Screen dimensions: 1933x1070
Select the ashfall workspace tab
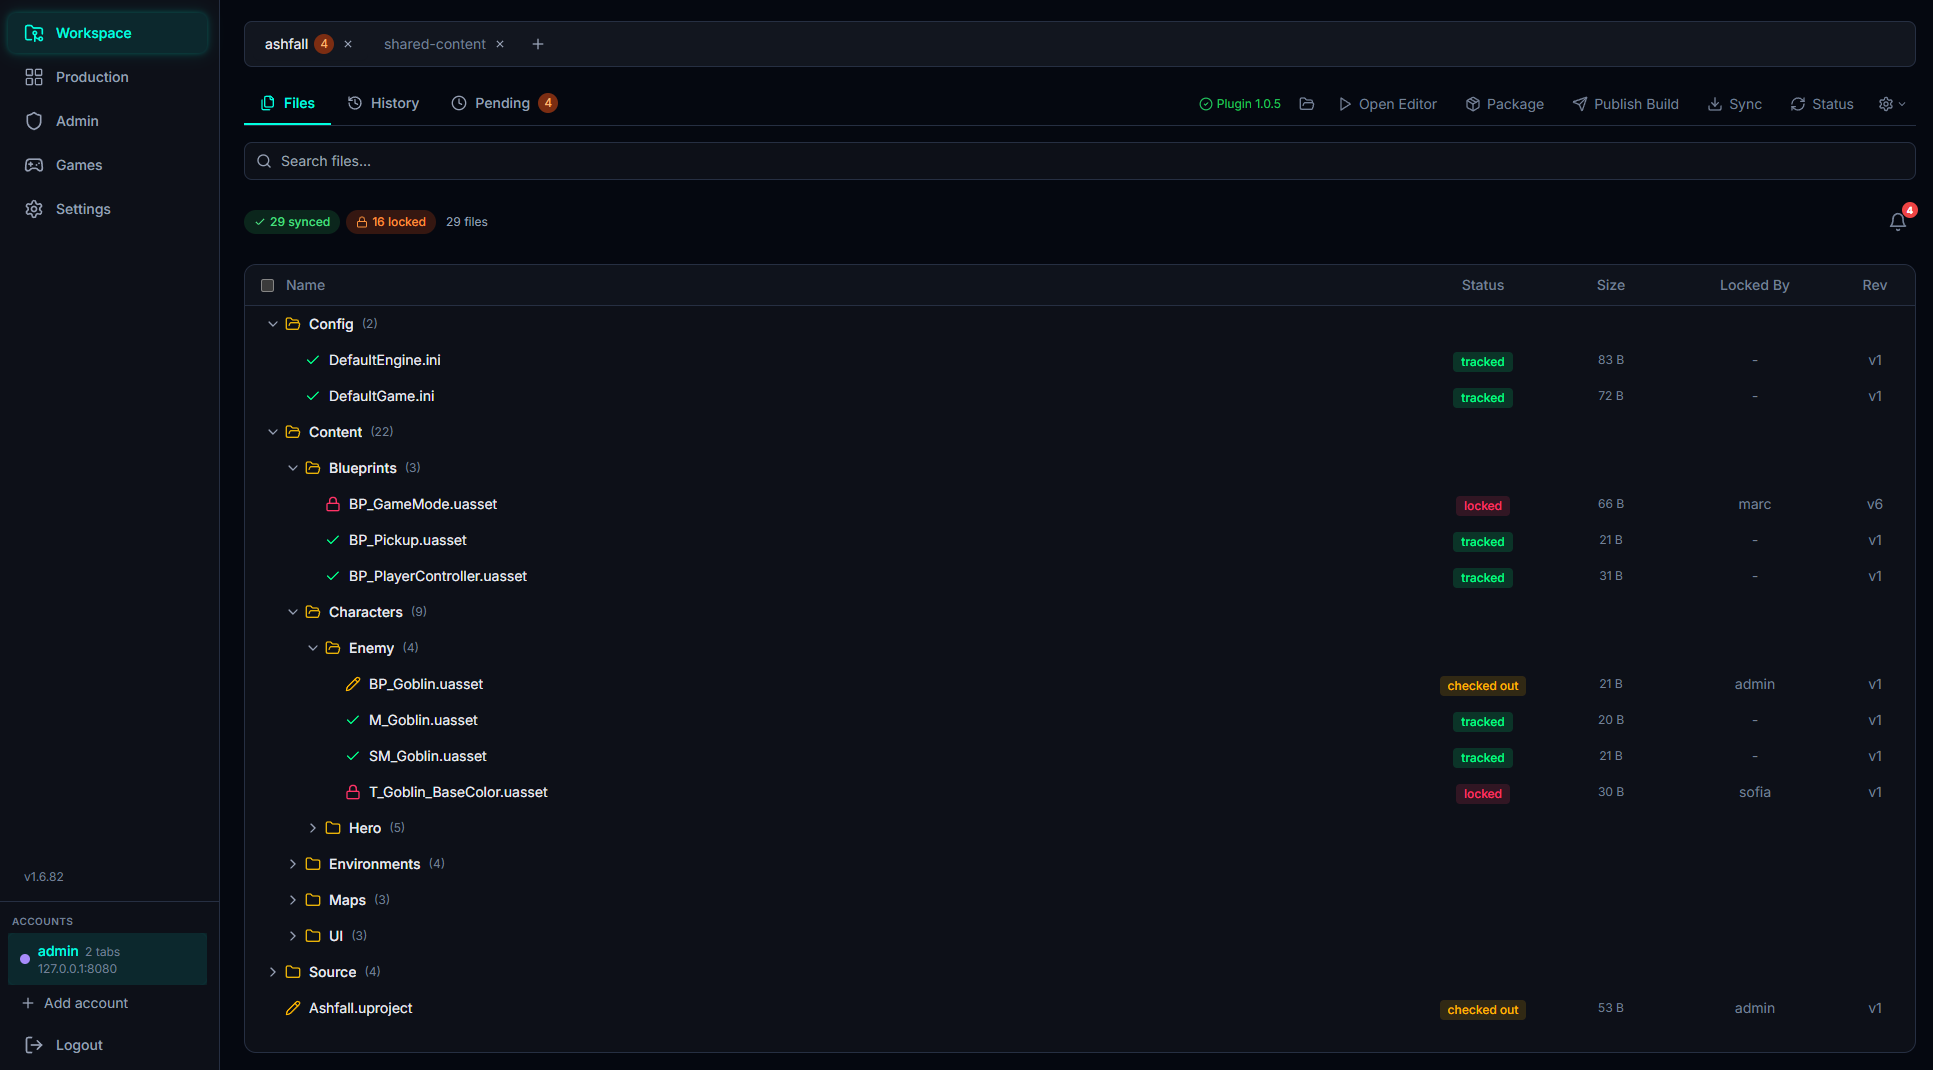287,44
